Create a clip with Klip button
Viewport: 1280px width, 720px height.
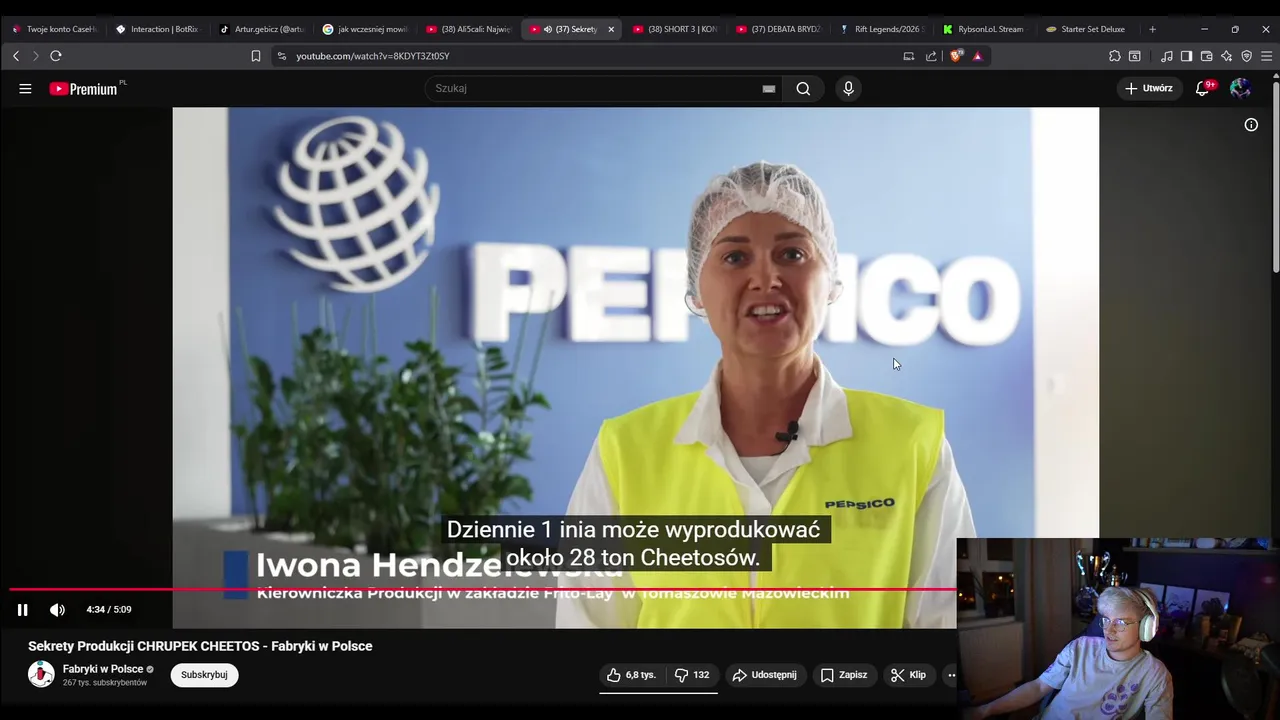click(908, 675)
